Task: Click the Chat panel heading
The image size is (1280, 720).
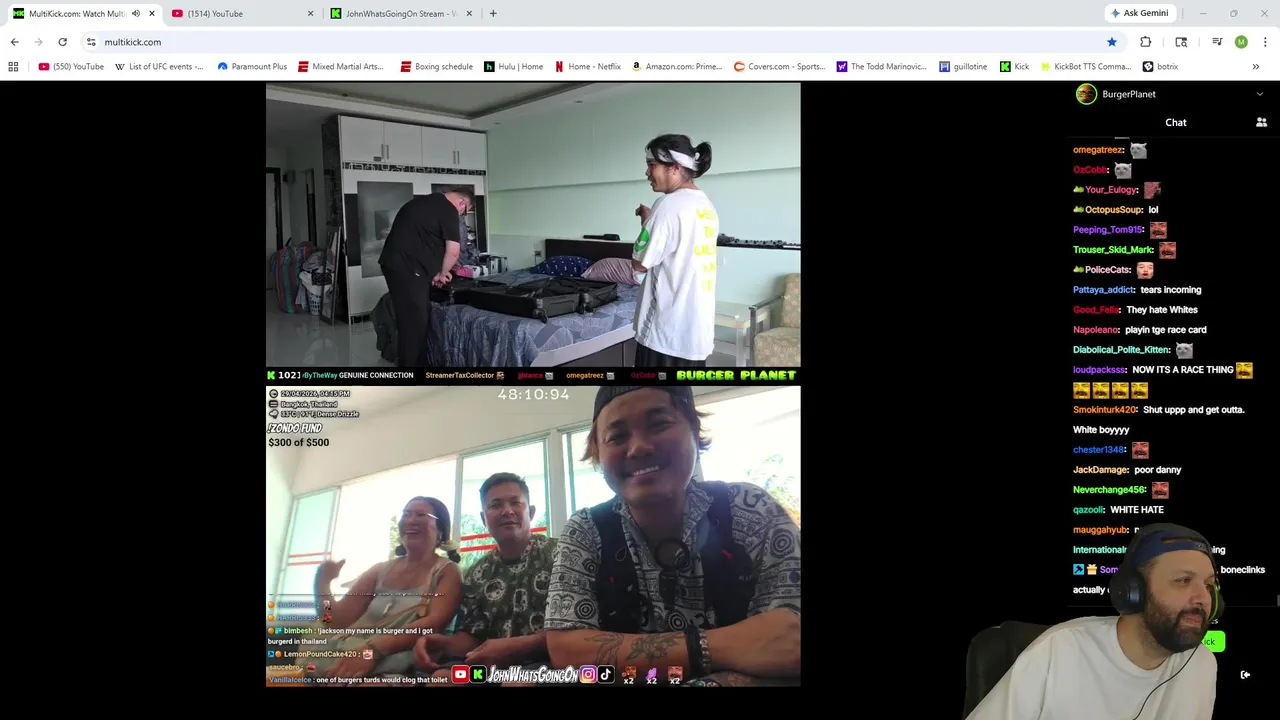Action: (x=1176, y=122)
